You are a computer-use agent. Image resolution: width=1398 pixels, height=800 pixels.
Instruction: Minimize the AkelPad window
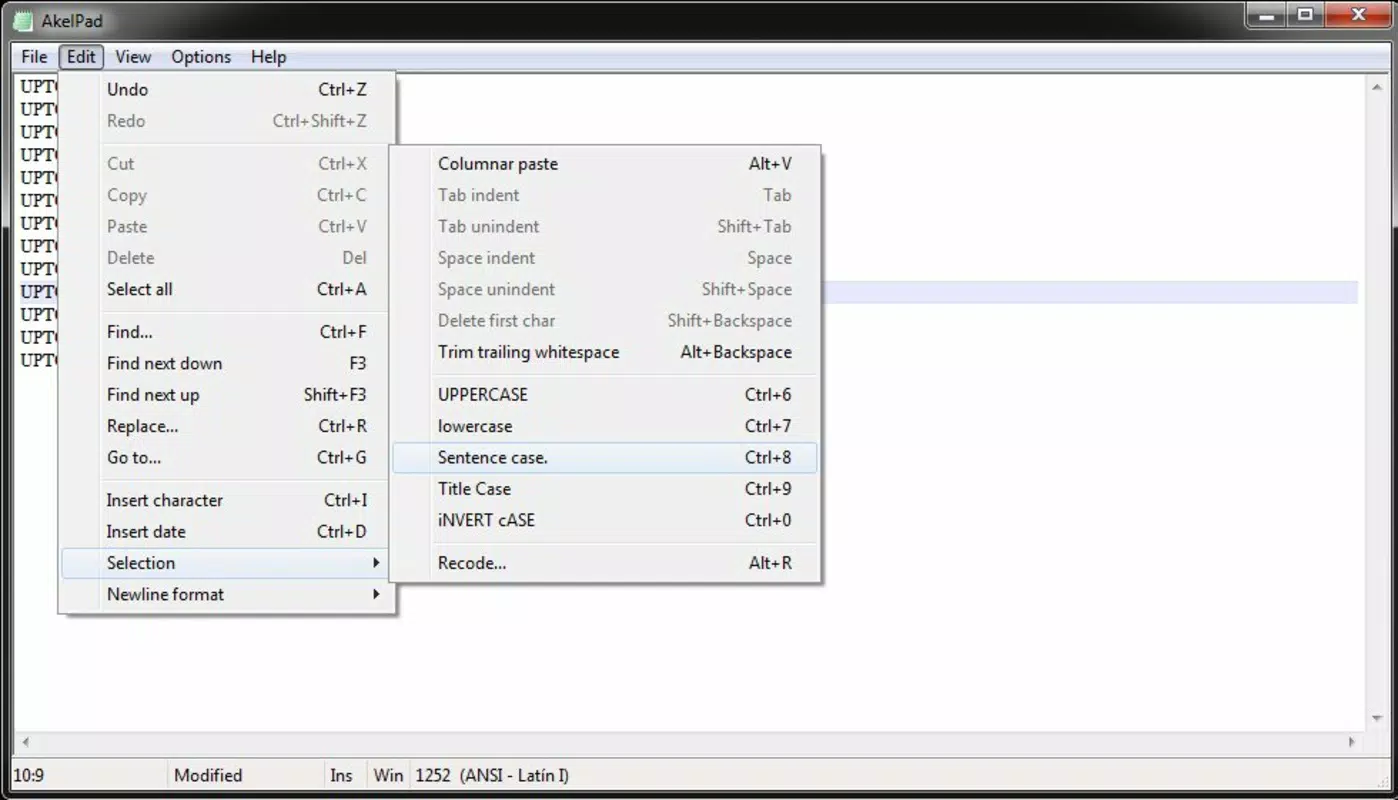point(1267,15)
